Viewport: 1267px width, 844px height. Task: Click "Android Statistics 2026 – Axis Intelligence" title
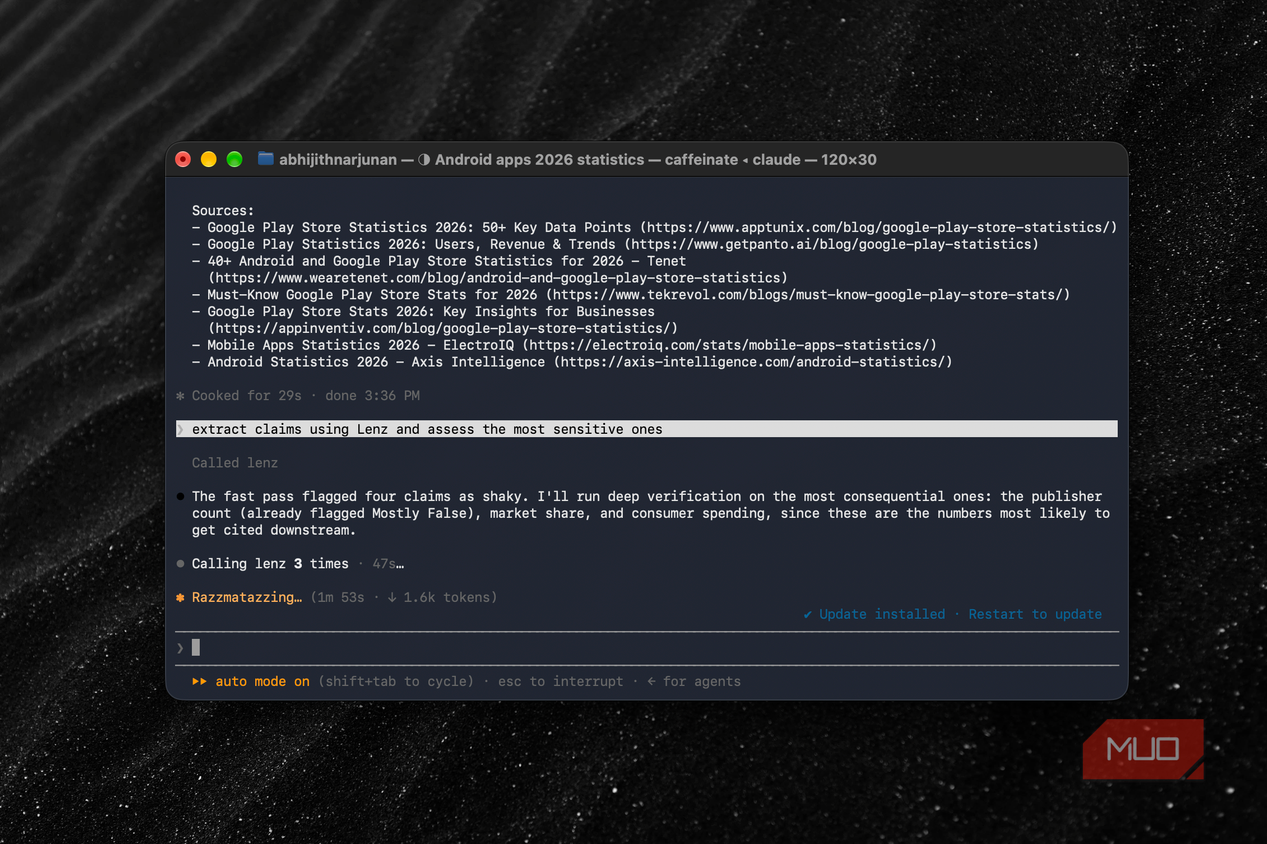click(376, 362)
